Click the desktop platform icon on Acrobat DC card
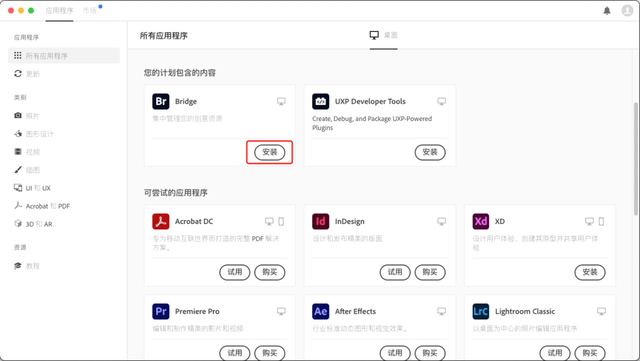 click(269, 221)
